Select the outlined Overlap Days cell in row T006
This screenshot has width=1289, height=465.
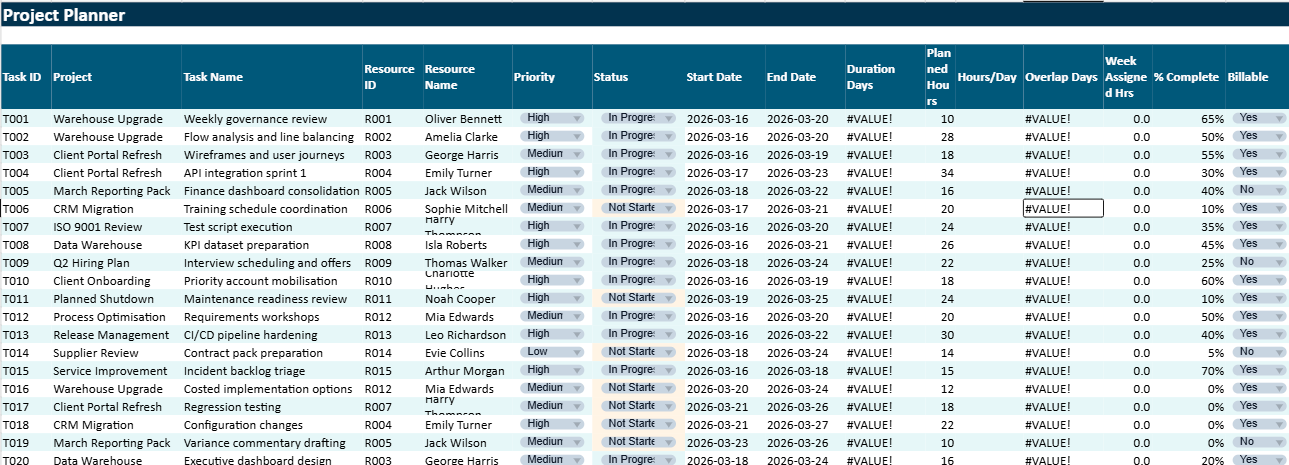(1062, 209)
